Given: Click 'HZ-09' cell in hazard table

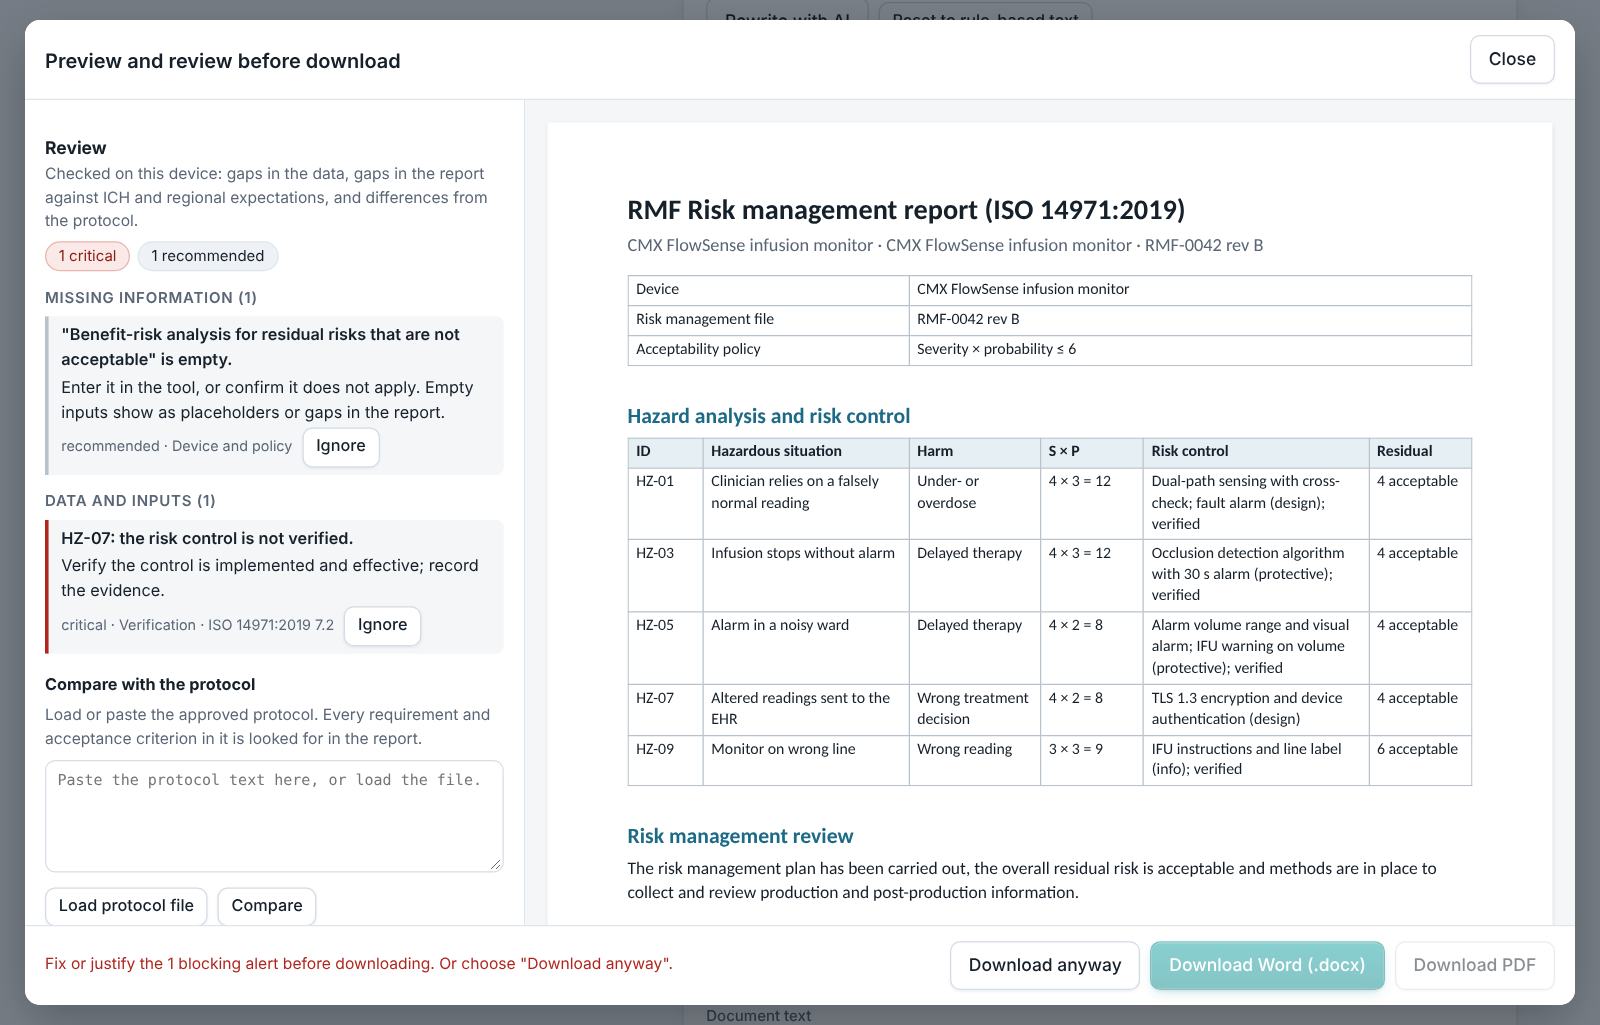Looking at the screenshot, I should pos(665,760).
